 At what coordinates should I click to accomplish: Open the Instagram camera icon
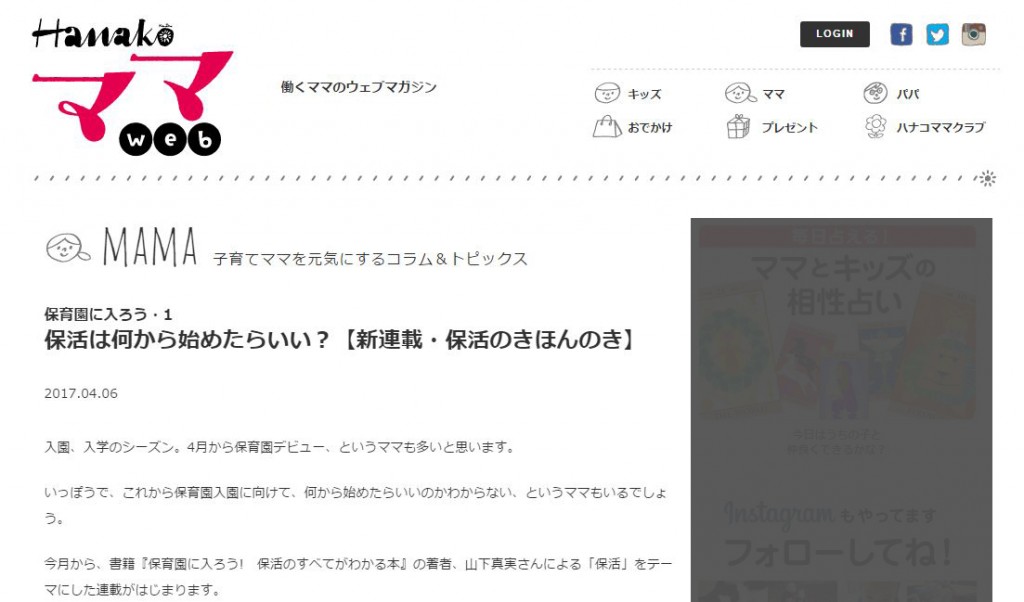click(x=973, y=34)
